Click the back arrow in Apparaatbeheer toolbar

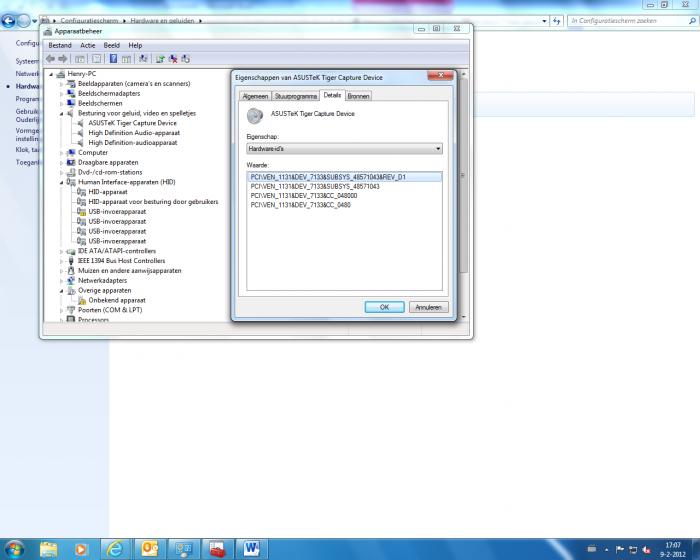tap(50, 59)
